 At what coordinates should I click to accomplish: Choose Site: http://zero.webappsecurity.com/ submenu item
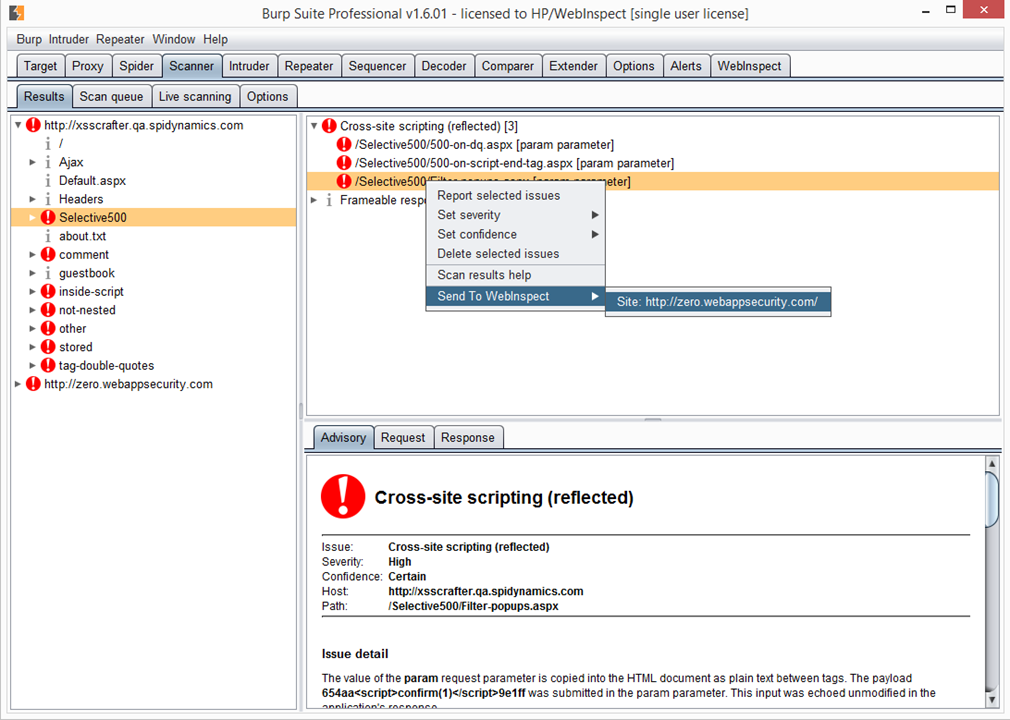pos(718,302)
